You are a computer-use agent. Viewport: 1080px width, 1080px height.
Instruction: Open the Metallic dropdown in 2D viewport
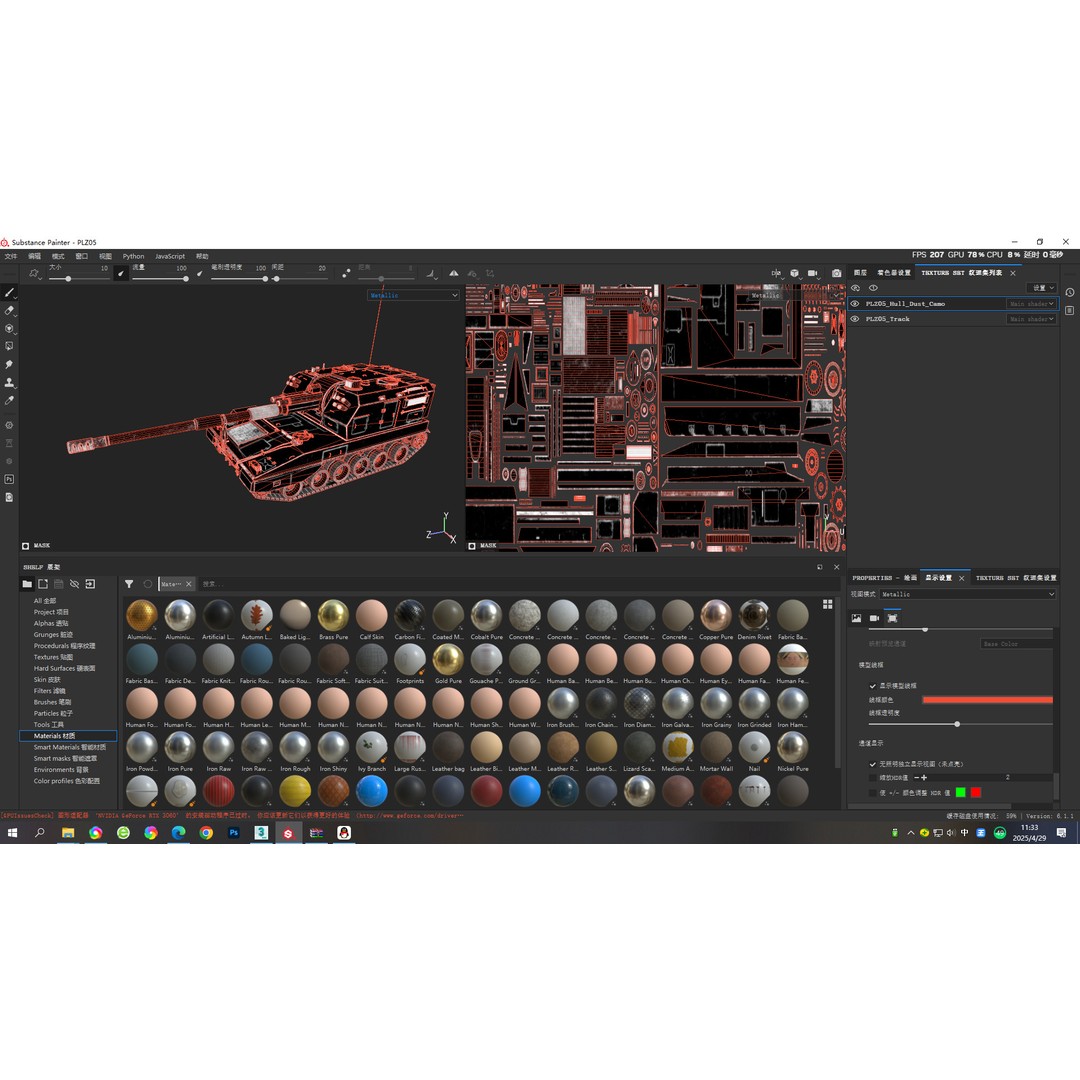796,295
